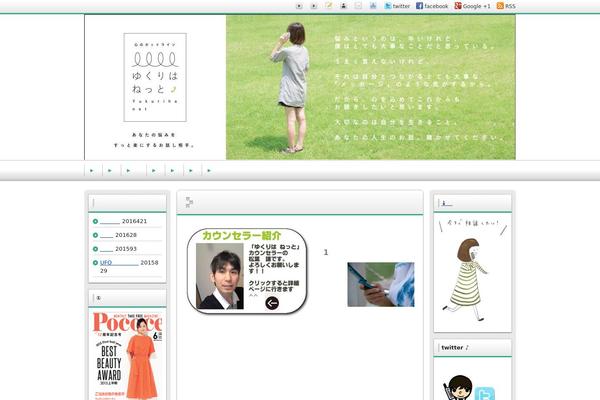Open the Poco'ce magazine cover image

(127, 356)
